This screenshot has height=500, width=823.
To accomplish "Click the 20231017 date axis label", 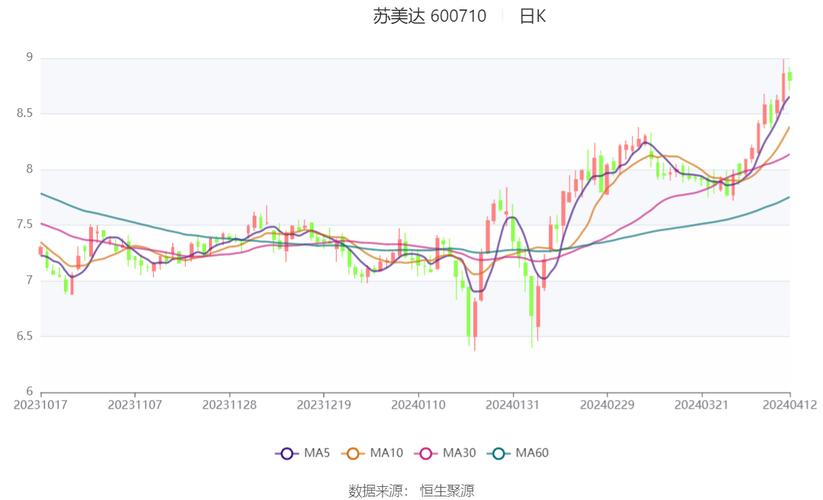I will tap(39, 405).
